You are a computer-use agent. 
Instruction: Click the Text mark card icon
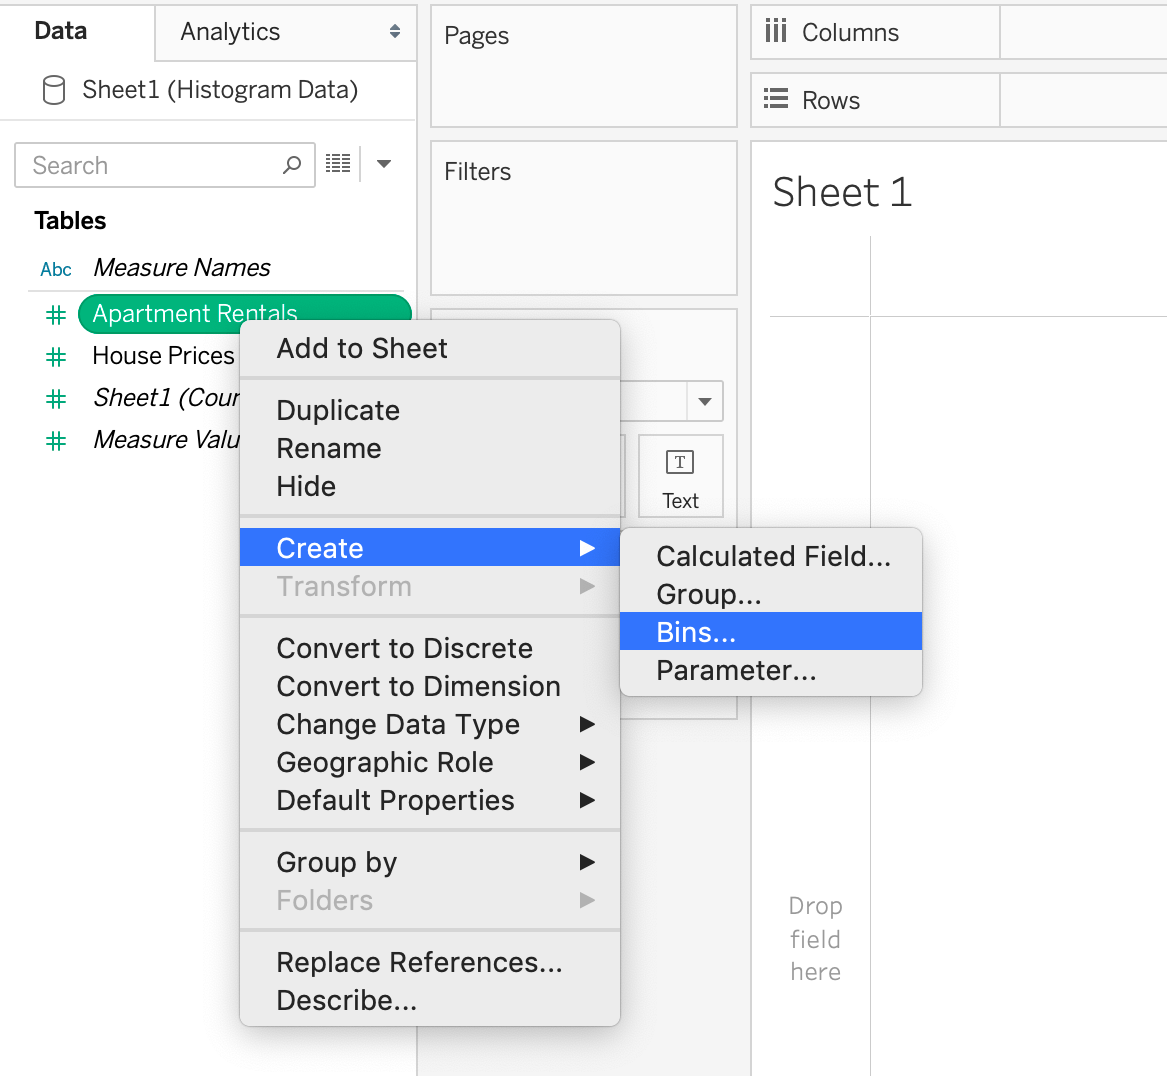coord(680,463)
